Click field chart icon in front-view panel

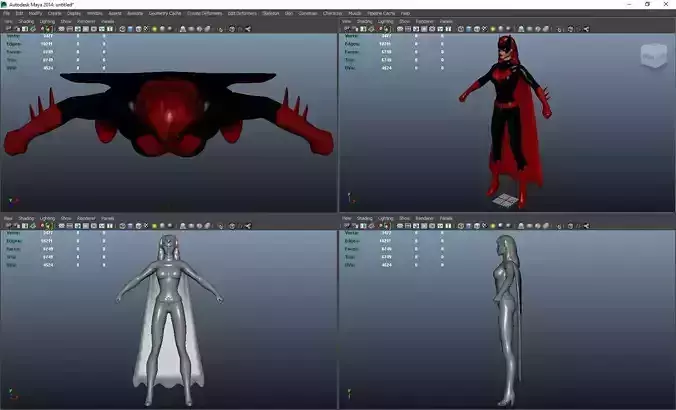(94, 225)
